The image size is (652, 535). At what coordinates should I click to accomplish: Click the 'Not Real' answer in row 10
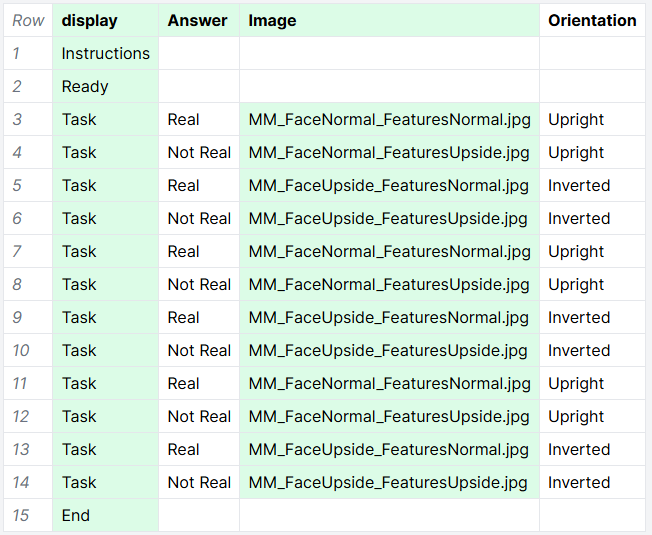[x=199, y=350]
